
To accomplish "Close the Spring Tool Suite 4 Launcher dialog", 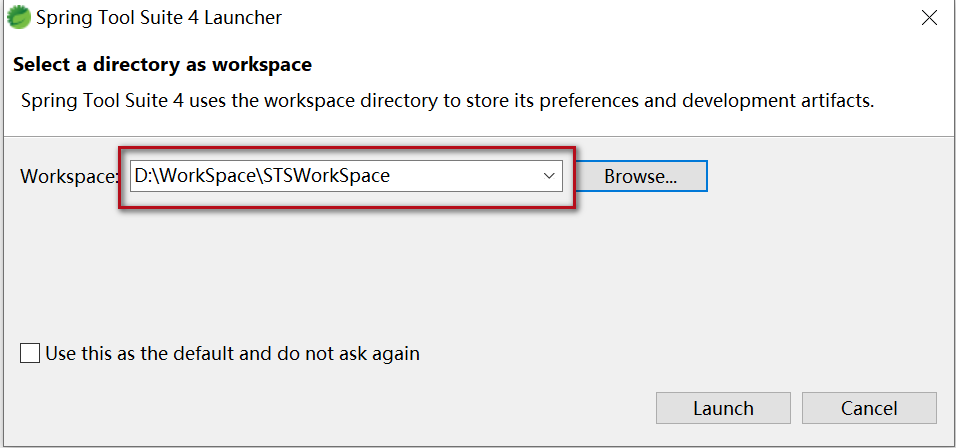I will 926,18.
